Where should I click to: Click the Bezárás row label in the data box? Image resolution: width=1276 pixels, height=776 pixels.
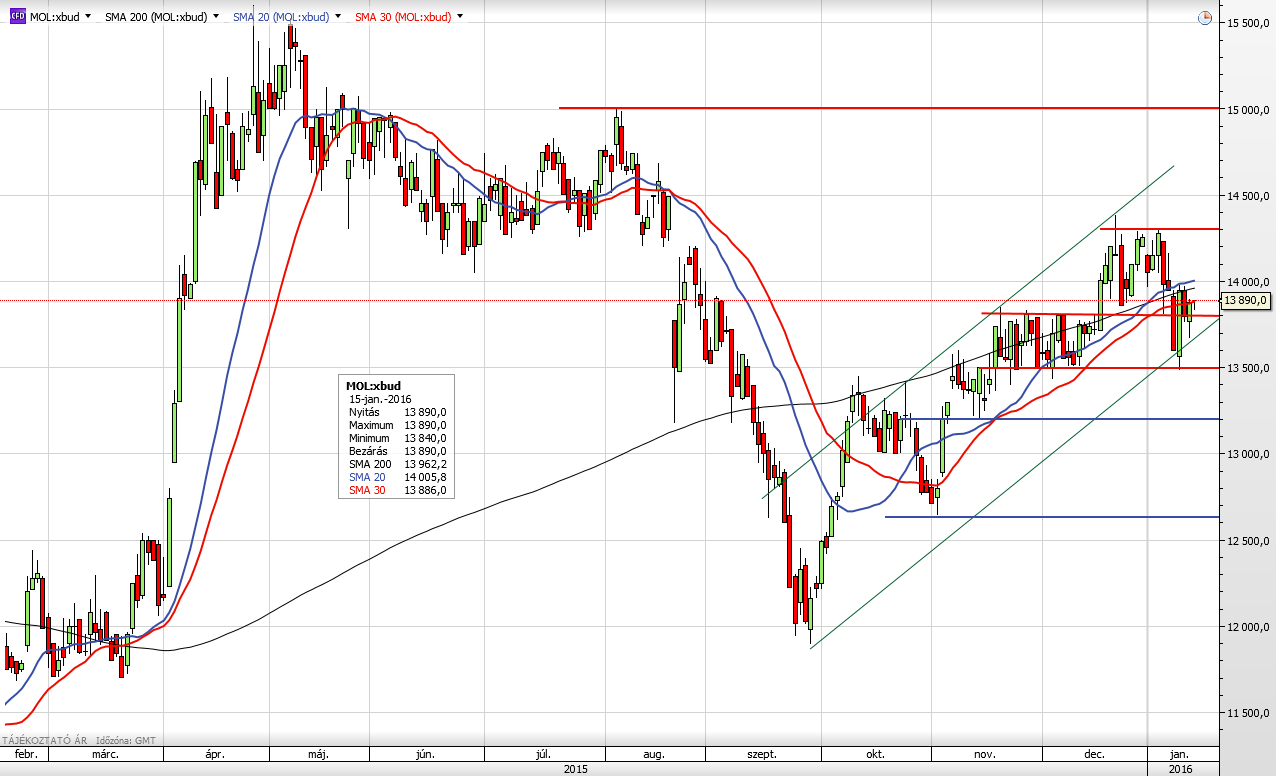(x=368, y=451)
